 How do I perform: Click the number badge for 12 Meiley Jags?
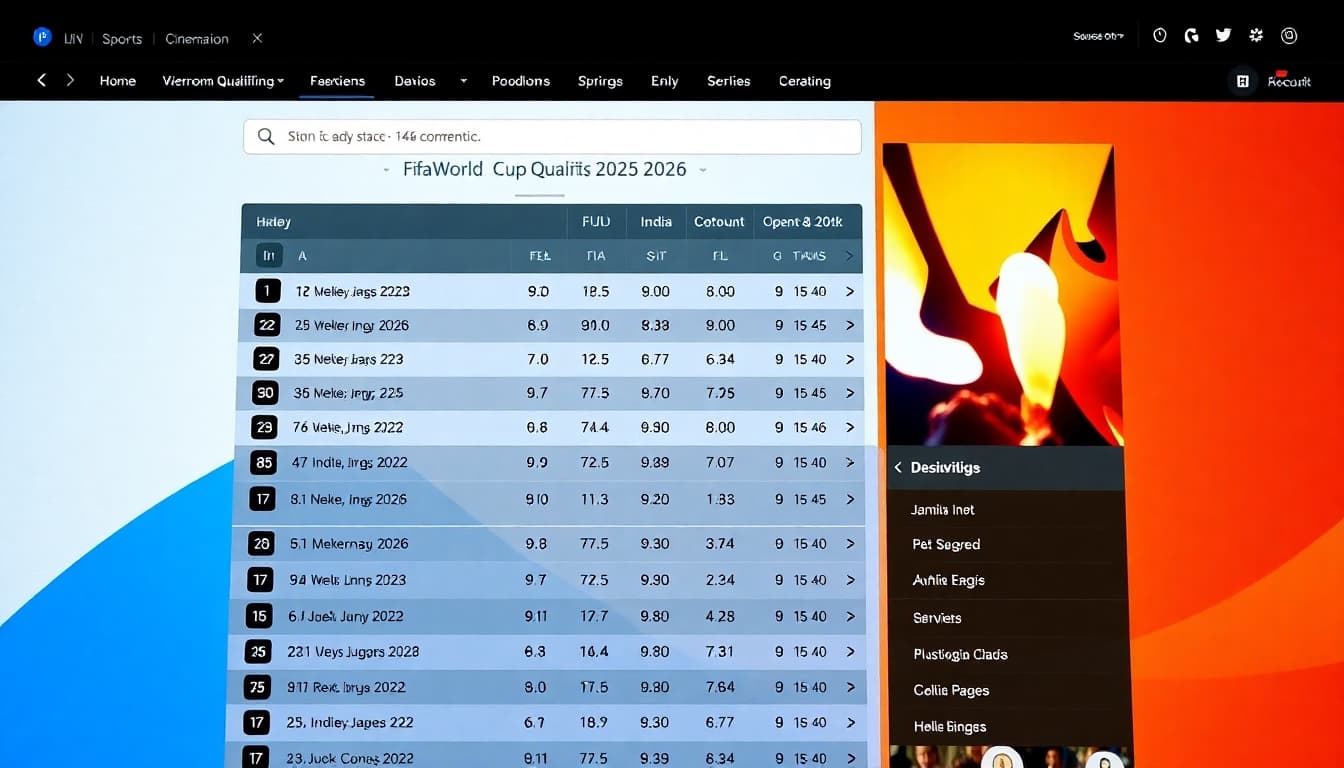click(x=267, y=291)
